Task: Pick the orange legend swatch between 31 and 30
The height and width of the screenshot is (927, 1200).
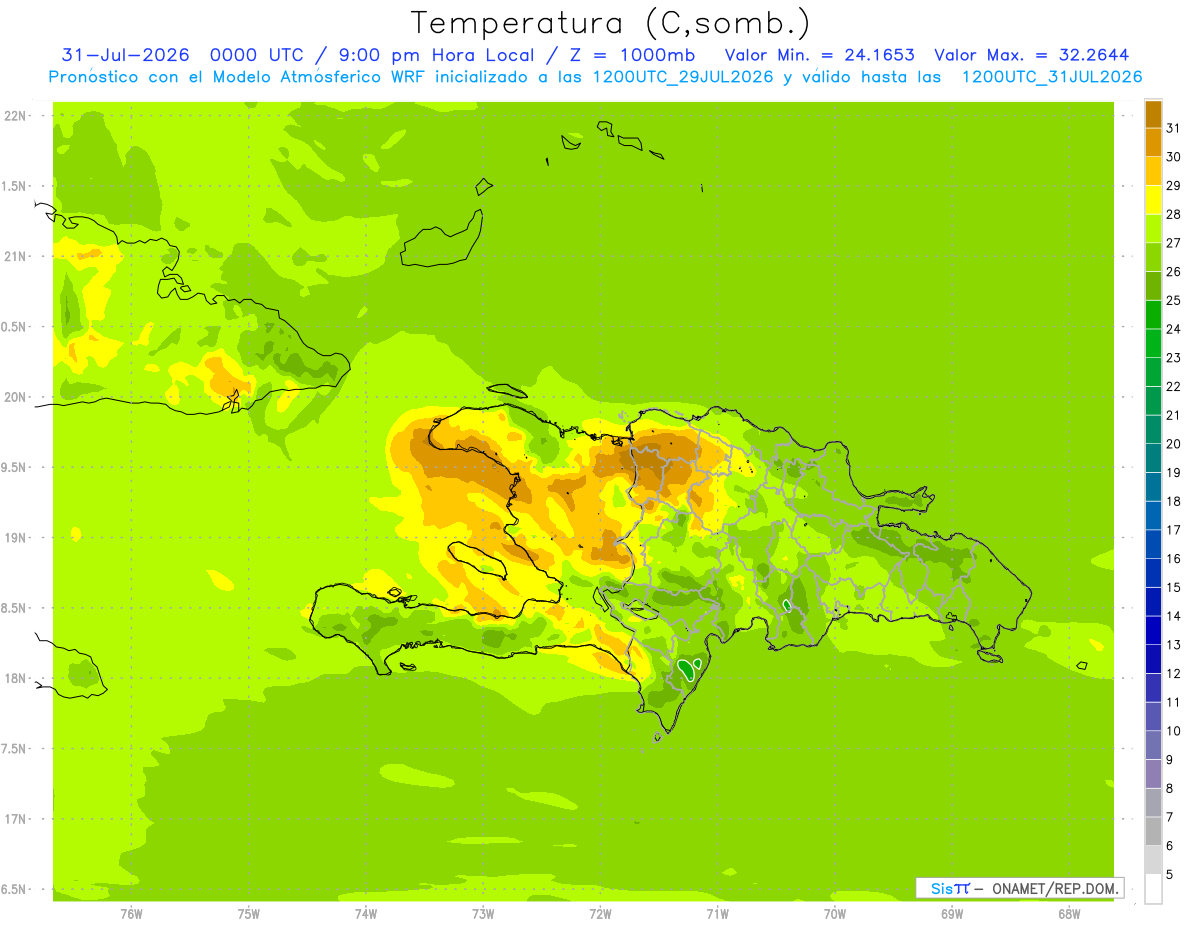Action: tap(1153, 142)
